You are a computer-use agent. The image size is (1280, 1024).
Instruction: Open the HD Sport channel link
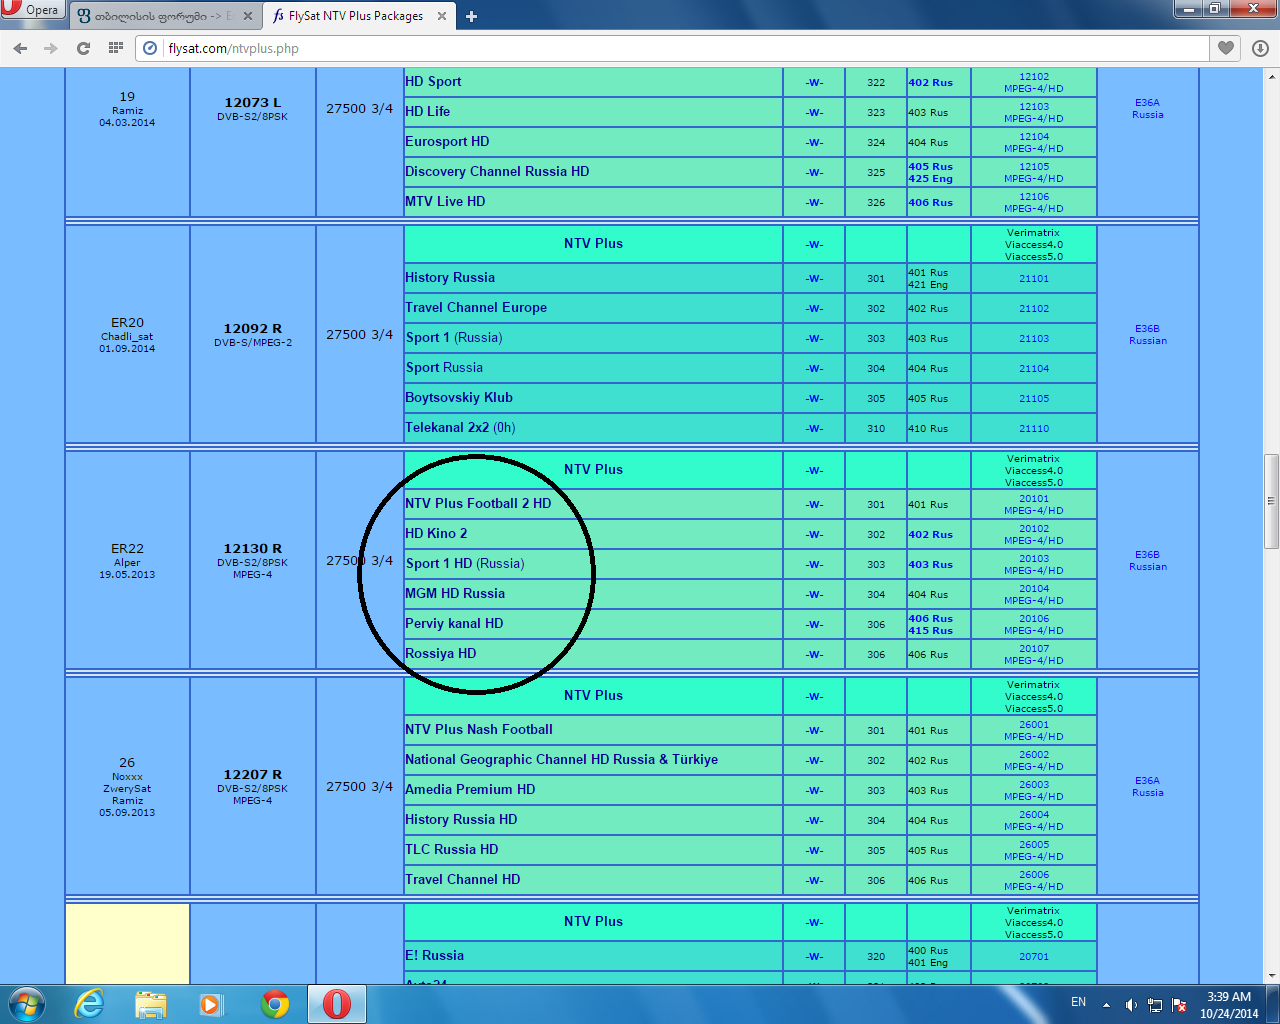(x=433, y=82)
